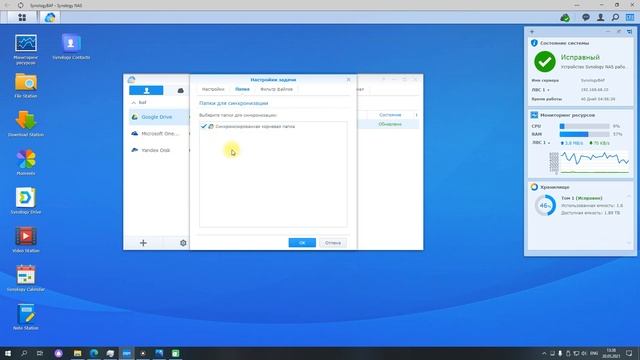Expand the LAN 1 dropdown in Resource Monitor
The width and height of the screenshot is (640, 360).
click(x=549, y=143)
